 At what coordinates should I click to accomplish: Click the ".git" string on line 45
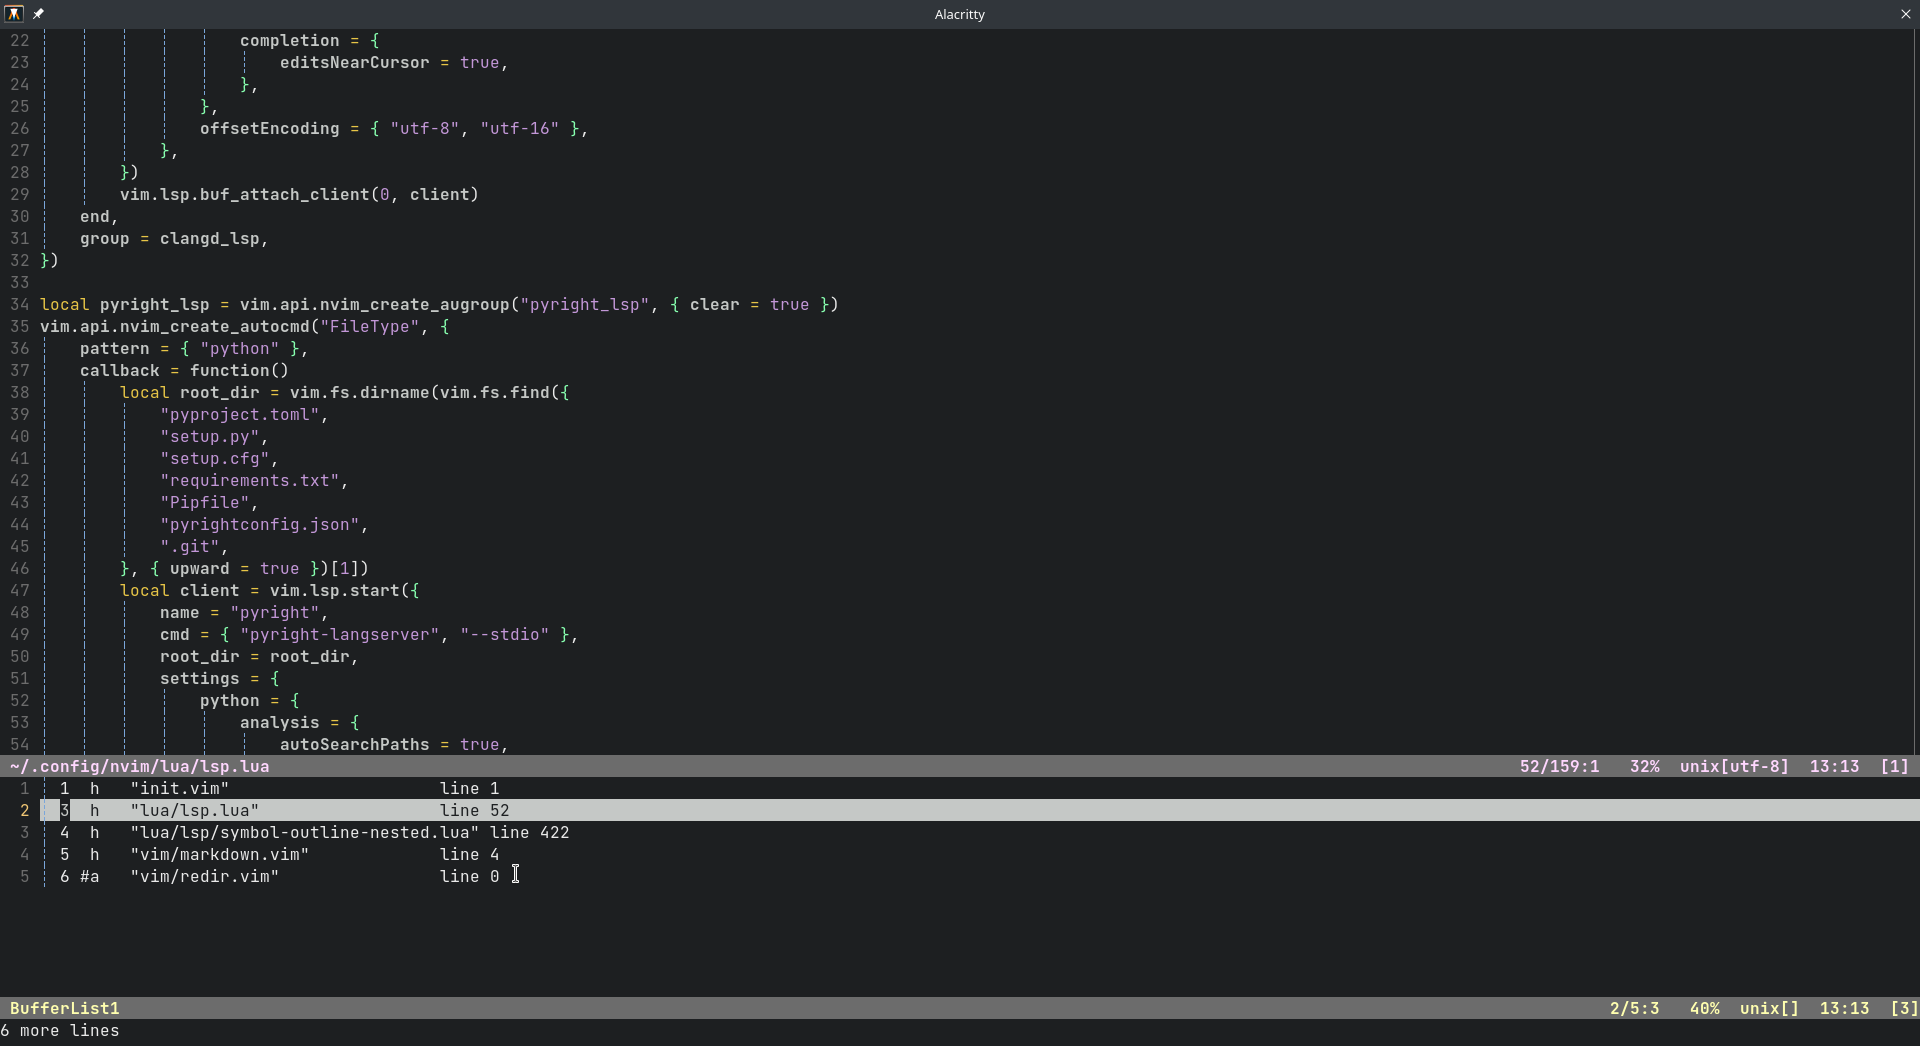click(189, 546)
